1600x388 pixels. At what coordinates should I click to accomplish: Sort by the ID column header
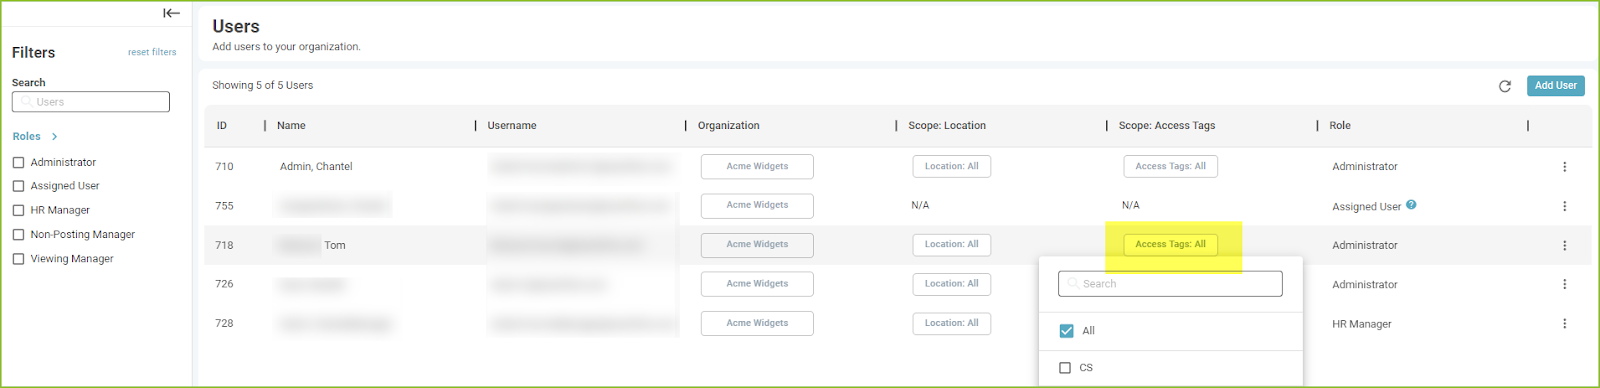(x=222, y=126)
